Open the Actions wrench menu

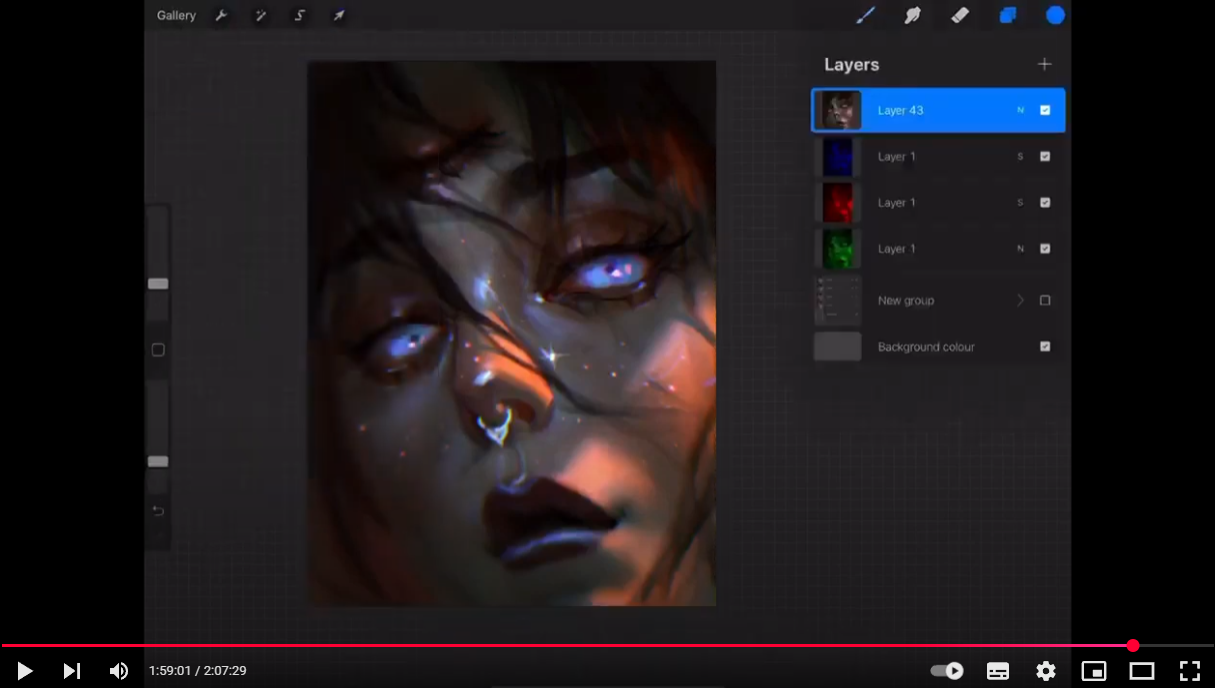click(x=221, y=15)
